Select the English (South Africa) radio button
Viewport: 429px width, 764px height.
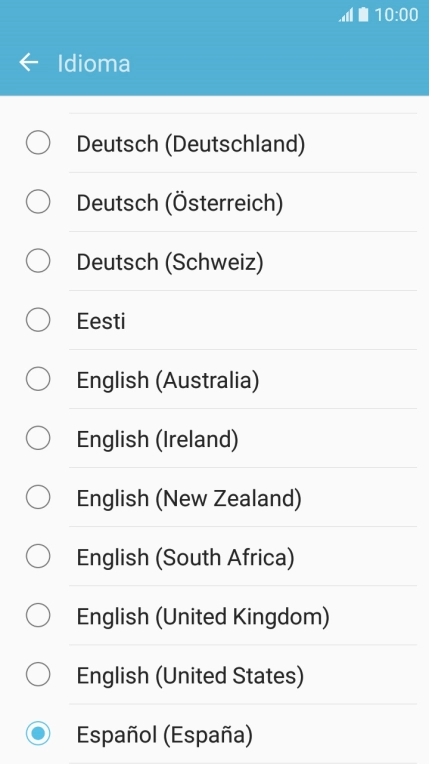click(x=38, y=556)
